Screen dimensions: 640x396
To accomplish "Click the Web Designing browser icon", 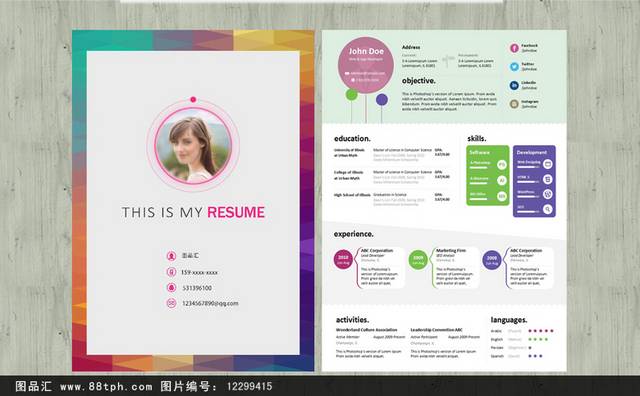I will pyautogui.click(x=548, y=164).
